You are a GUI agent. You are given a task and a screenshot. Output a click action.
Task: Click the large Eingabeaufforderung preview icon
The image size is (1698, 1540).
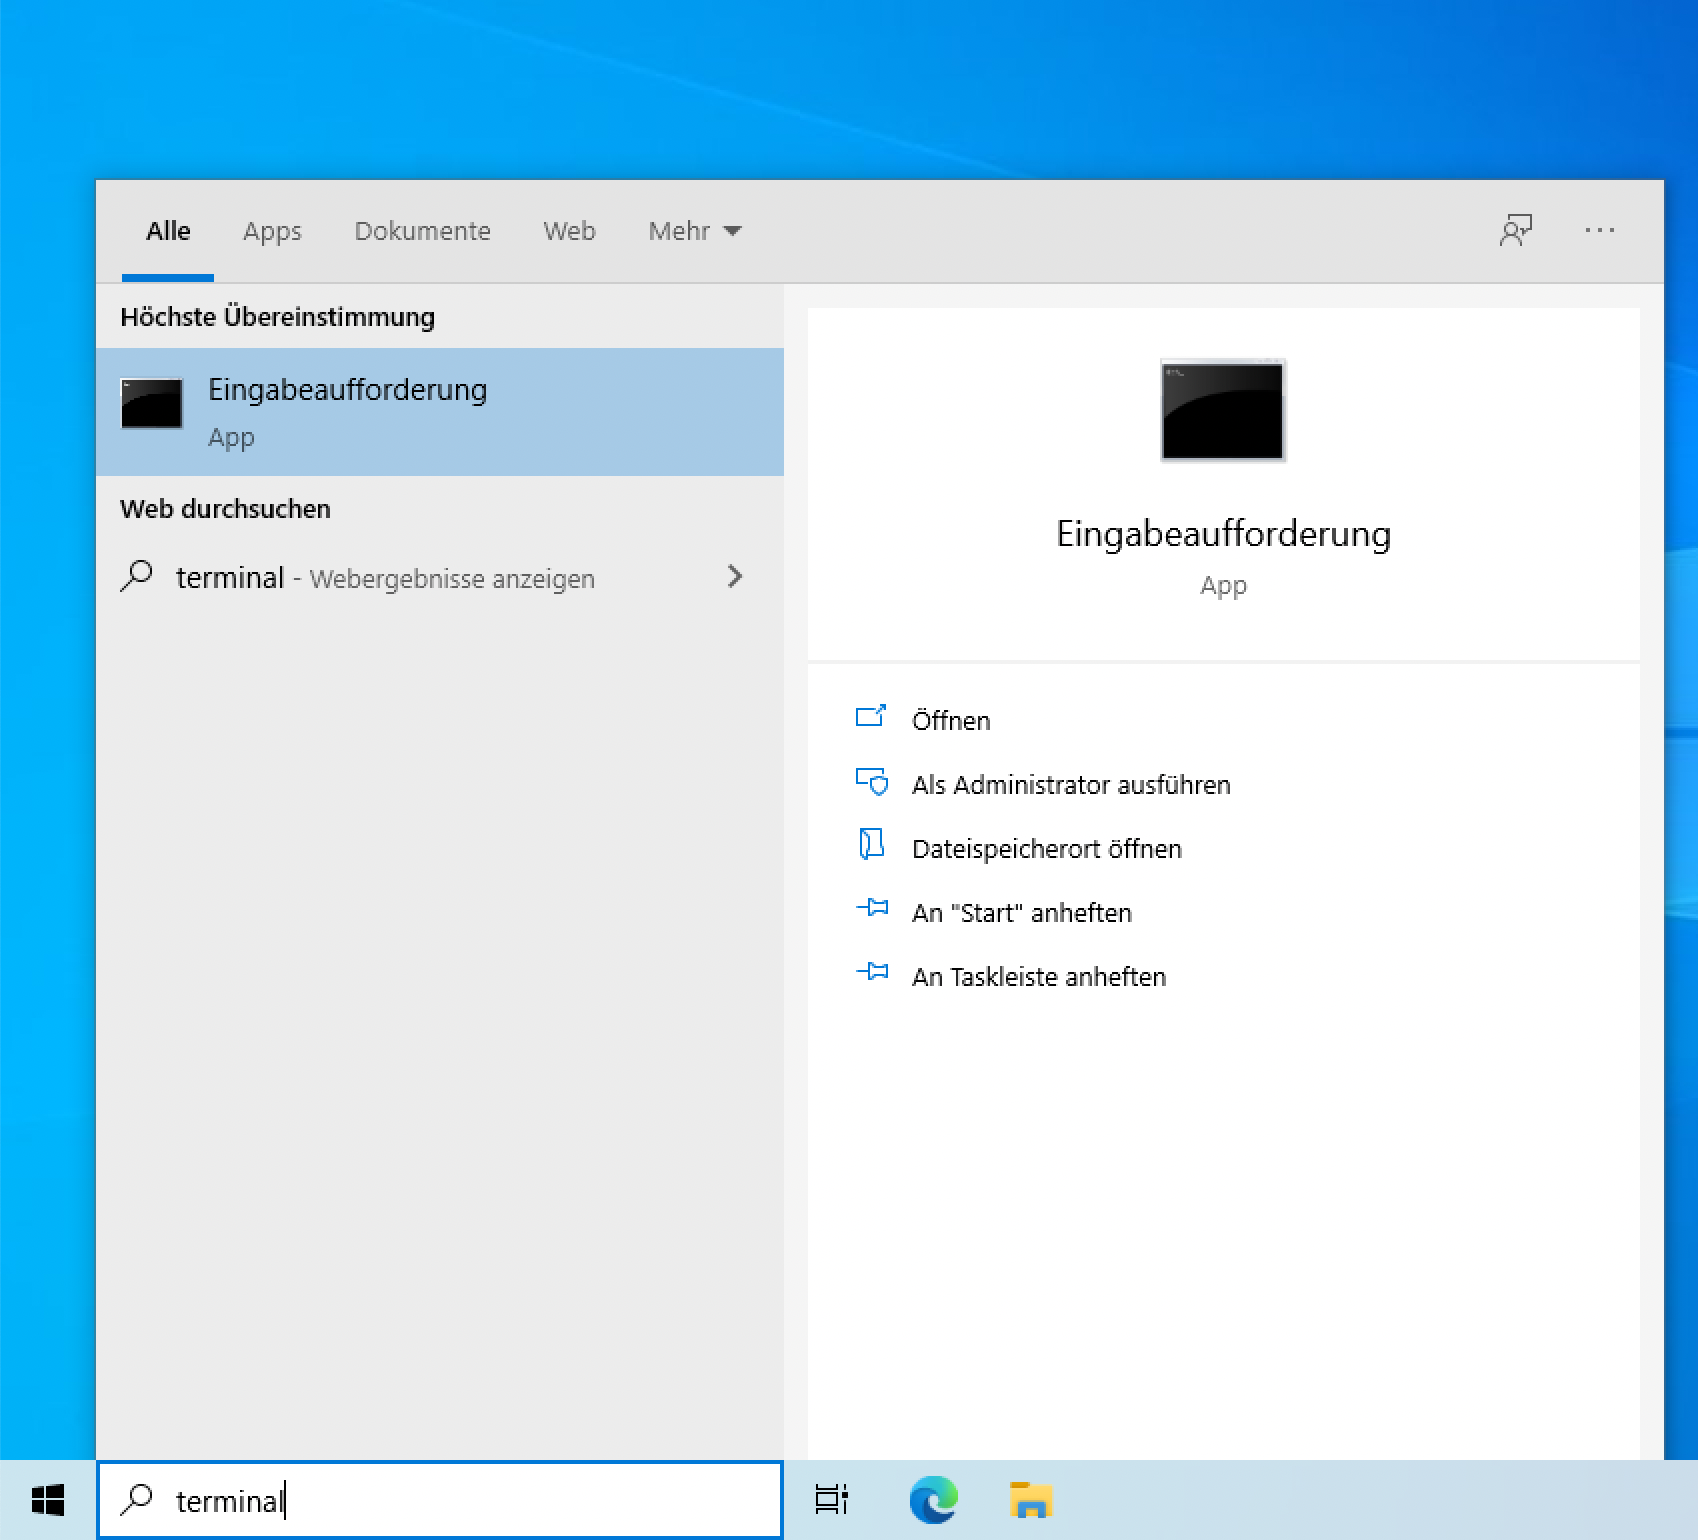click(x=1223, y=410)
